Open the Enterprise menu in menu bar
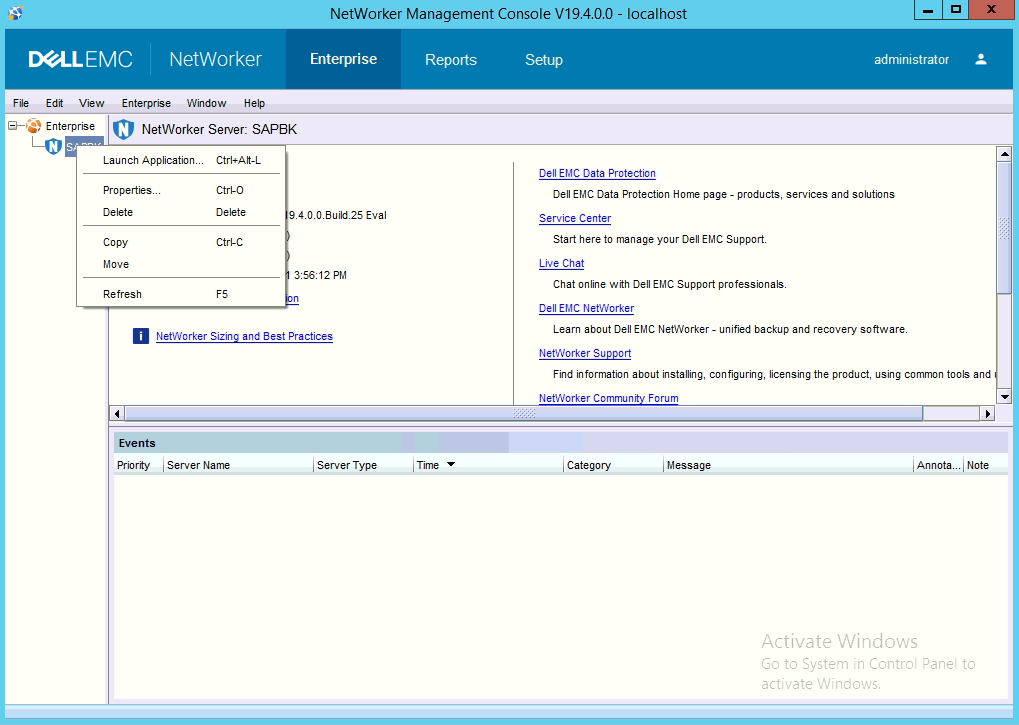1019x725 pixels. pyautogui.click(x=146, y=103)
